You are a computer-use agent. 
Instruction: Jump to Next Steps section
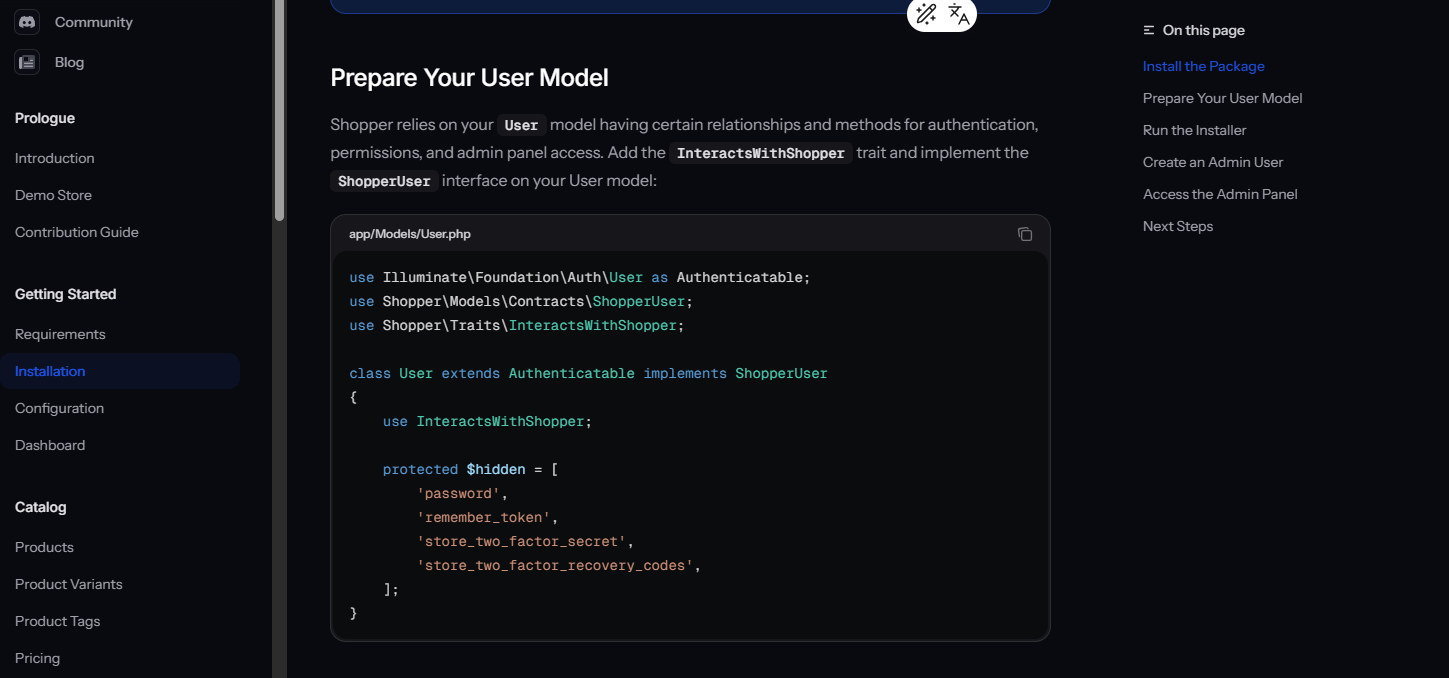tap(1178, 226)
